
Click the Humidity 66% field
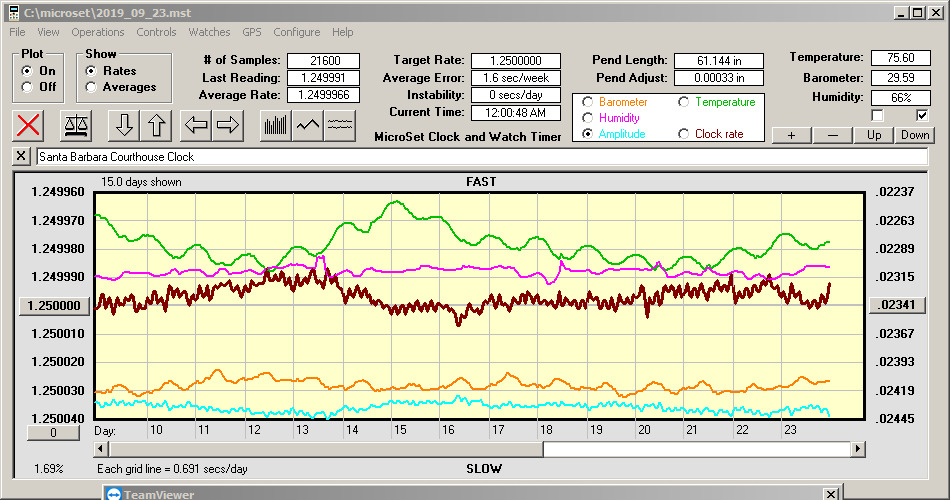coord(900,98)
